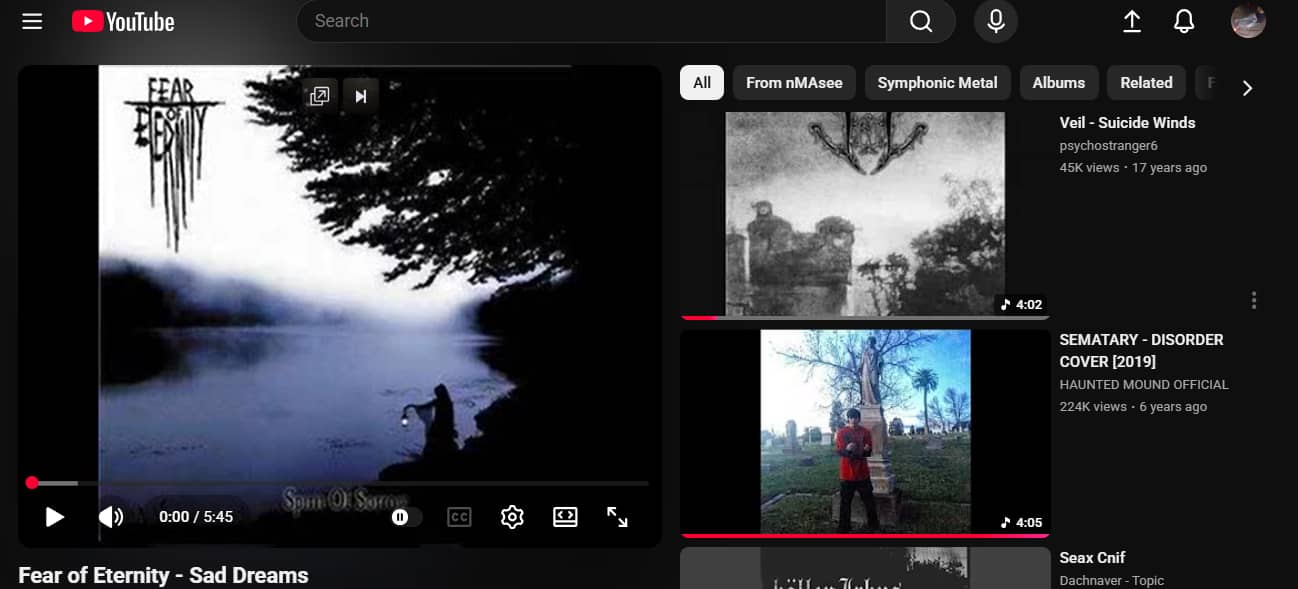Visit Dachnaver - Topic channel
This screenshot has height=589, width=1298.
[1111, 580]
